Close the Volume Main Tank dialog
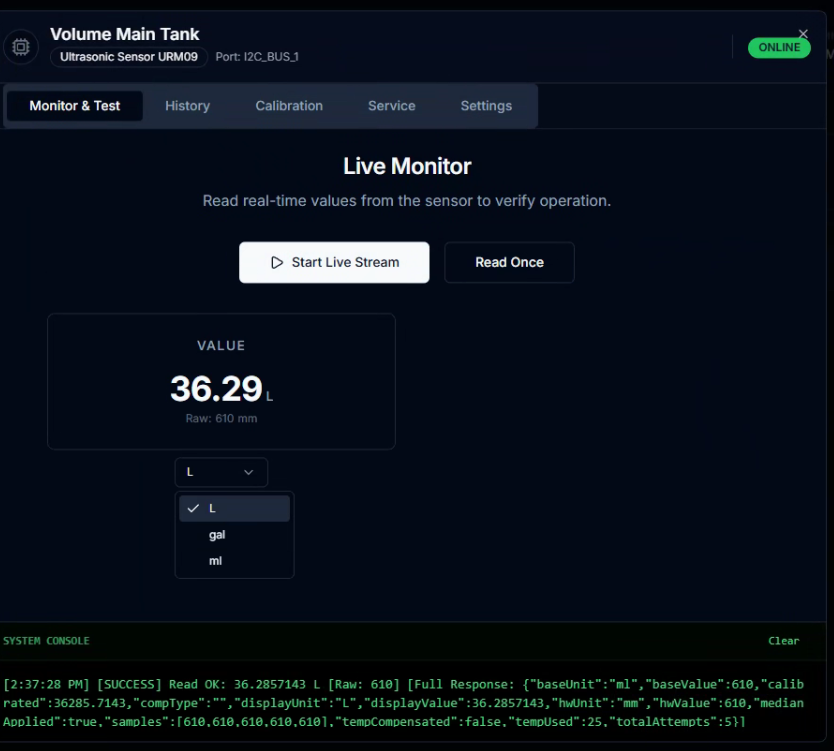This screenshot has width=834, height=751. tap(803, 34)
